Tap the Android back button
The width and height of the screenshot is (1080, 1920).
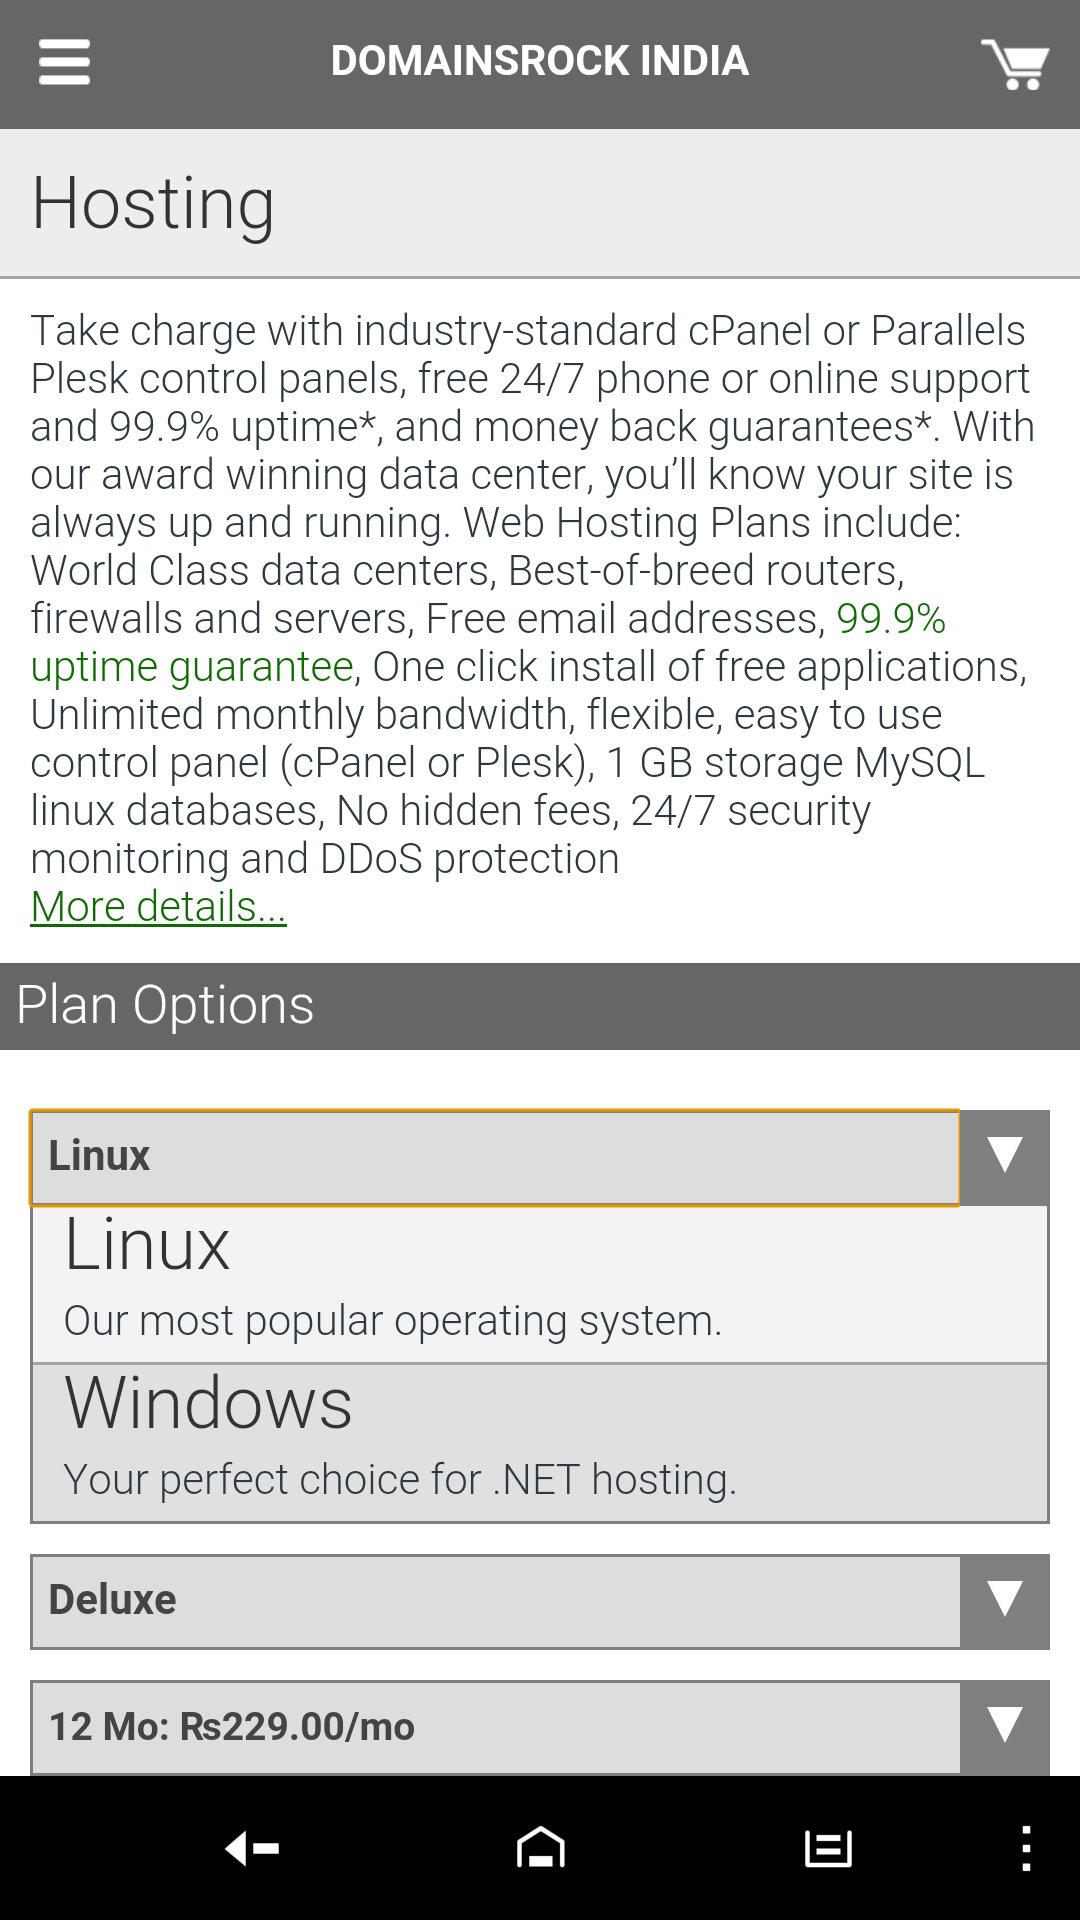(x=252, y=1848)
